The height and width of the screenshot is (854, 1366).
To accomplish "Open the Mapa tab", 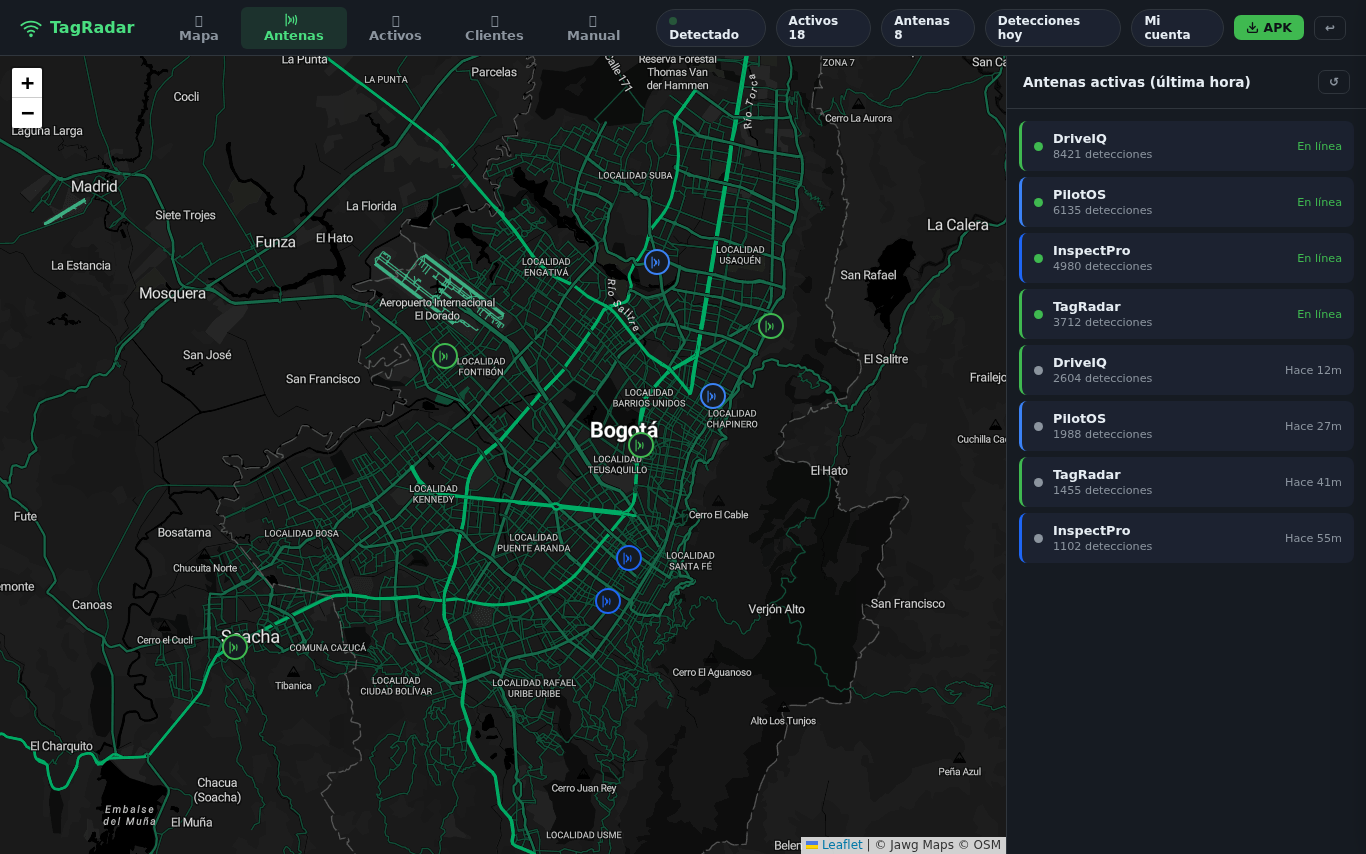I will pos(199,28).
